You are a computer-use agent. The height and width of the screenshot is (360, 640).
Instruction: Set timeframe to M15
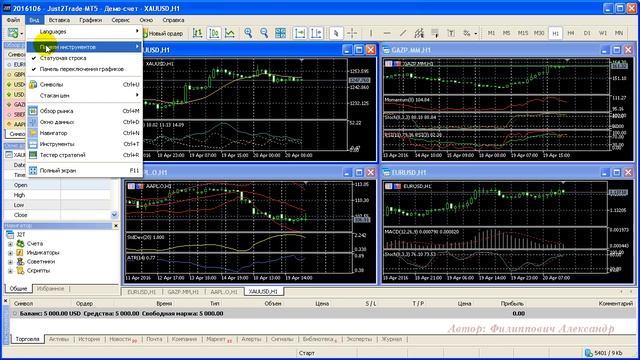pyautogui.click(x=523, y=33)
